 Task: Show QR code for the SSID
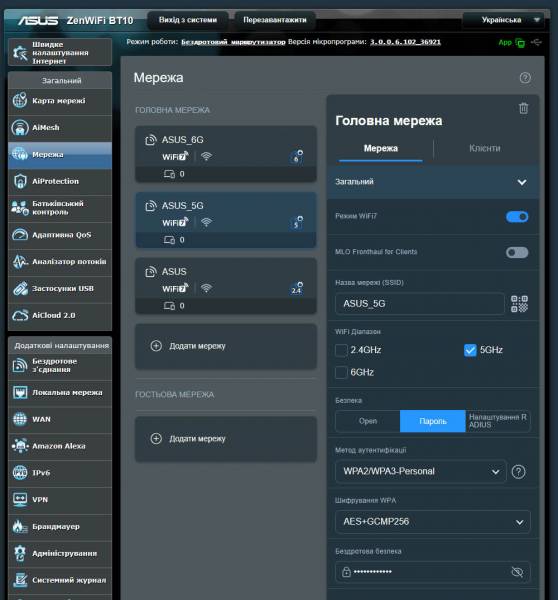tap(519, 304)
